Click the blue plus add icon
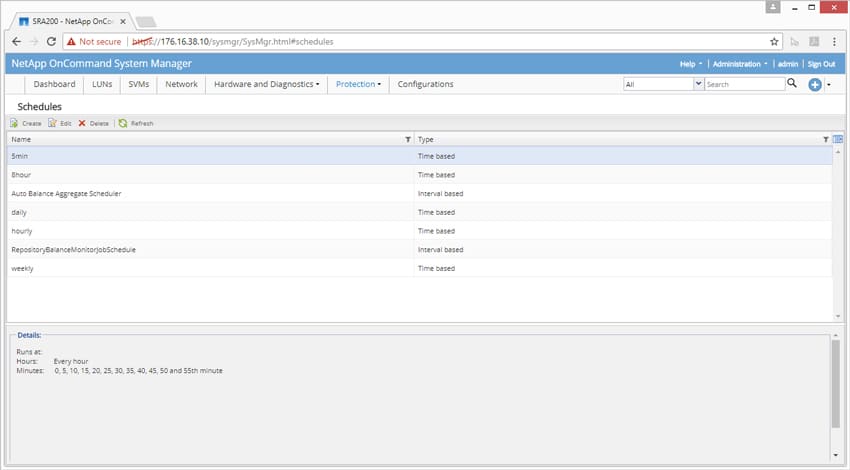Screen dimensions: 850x470 815,85
